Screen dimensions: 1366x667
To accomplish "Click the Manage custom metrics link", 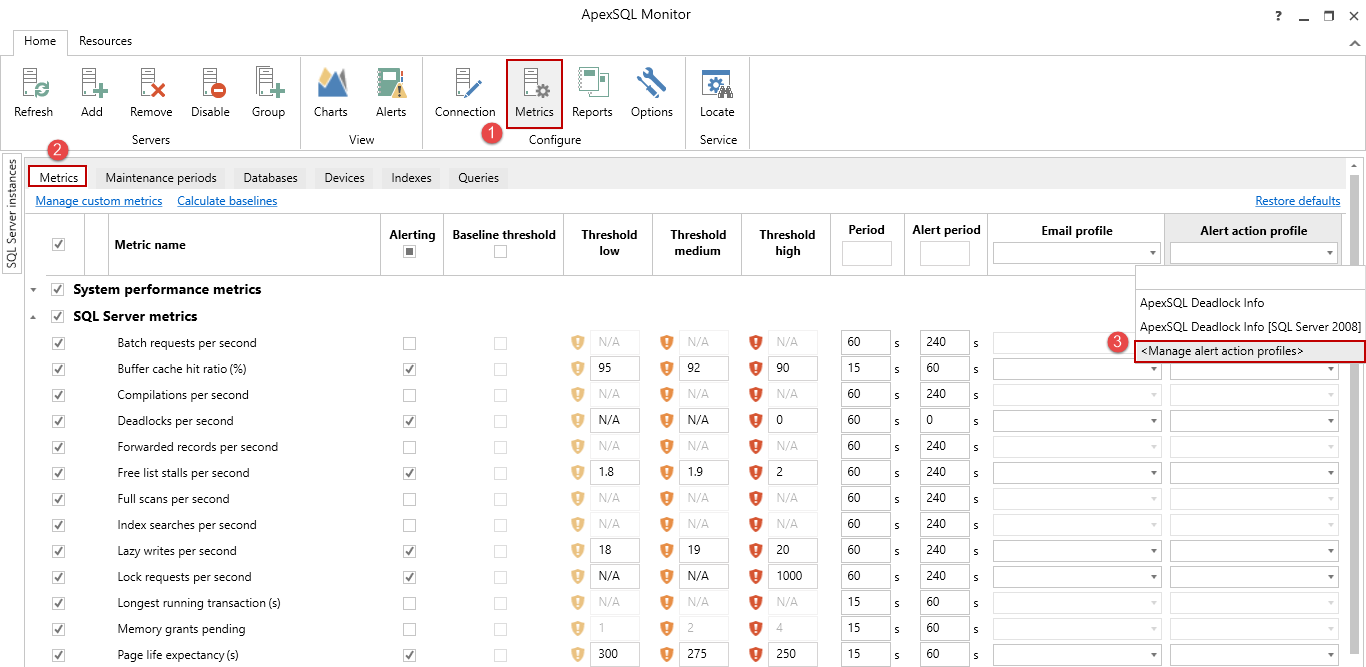I will pyautogui.click(x=99, y=201).
